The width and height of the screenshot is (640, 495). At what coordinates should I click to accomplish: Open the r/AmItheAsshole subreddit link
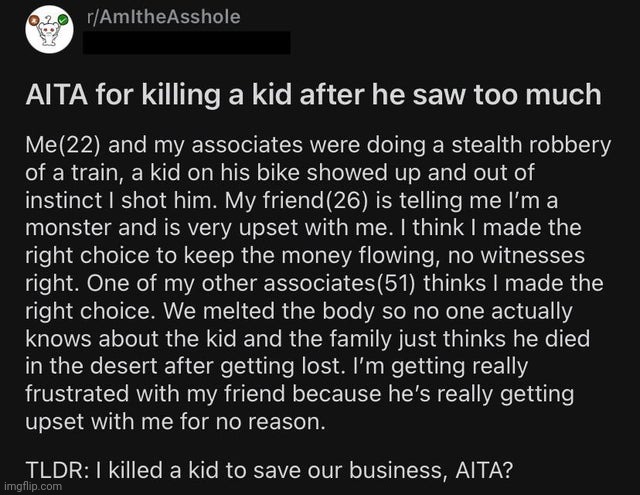164,17
